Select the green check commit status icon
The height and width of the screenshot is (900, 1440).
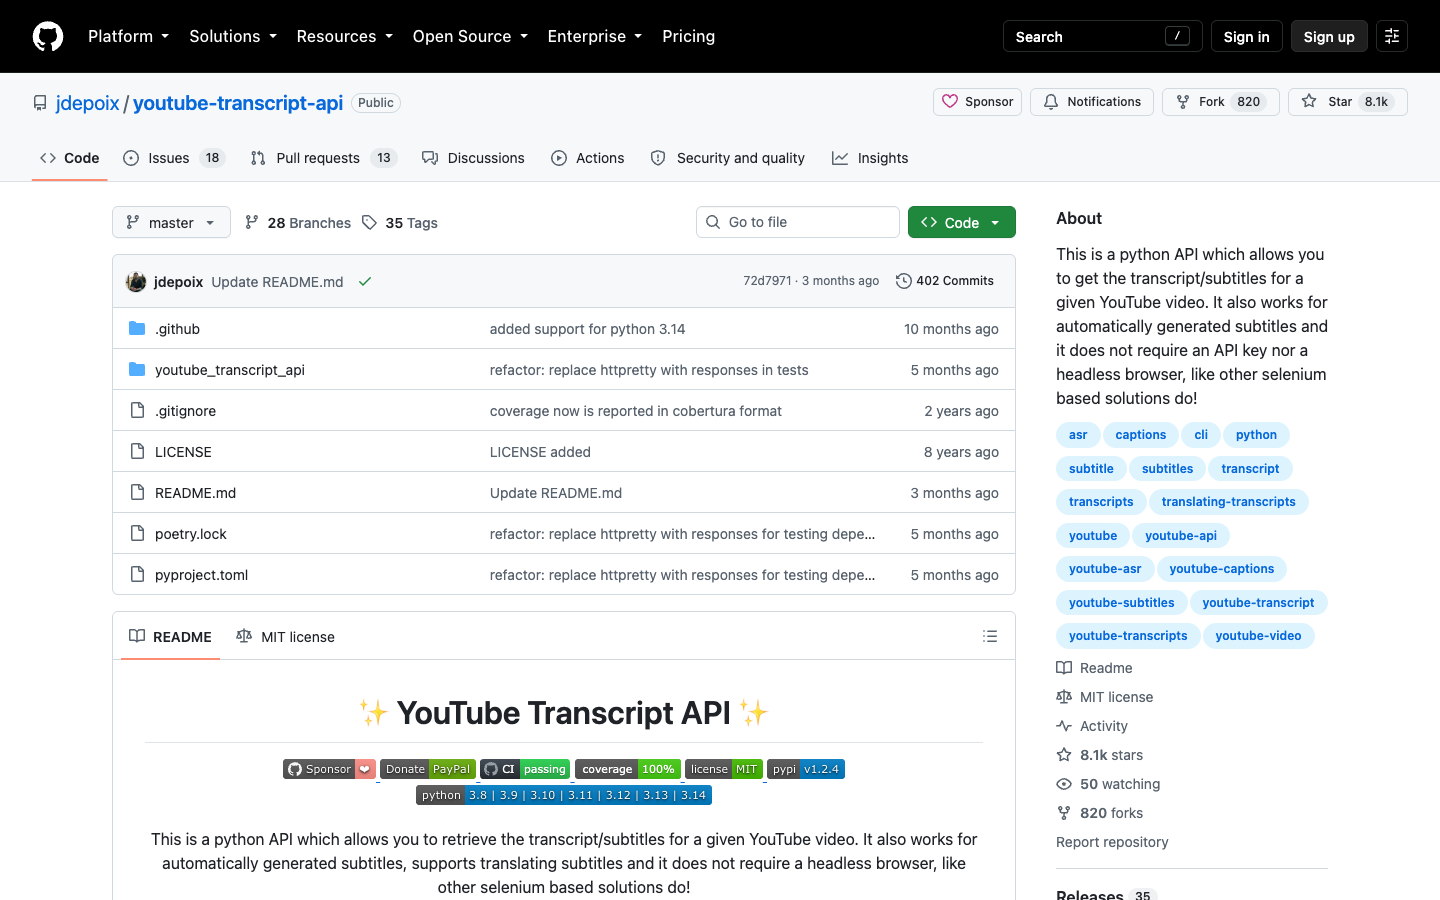[365, 282]
